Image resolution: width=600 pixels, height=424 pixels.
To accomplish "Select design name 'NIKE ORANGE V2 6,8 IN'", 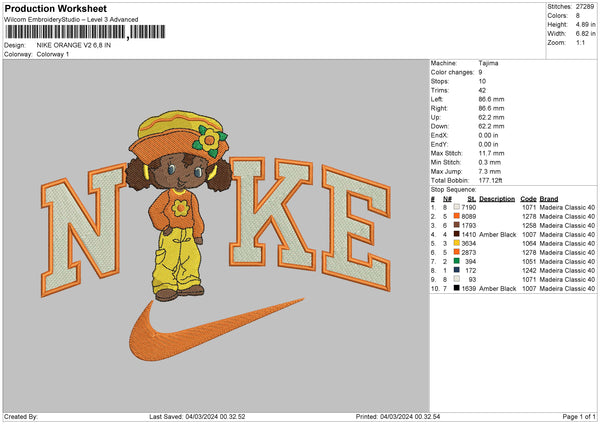I will click(74, 45).
